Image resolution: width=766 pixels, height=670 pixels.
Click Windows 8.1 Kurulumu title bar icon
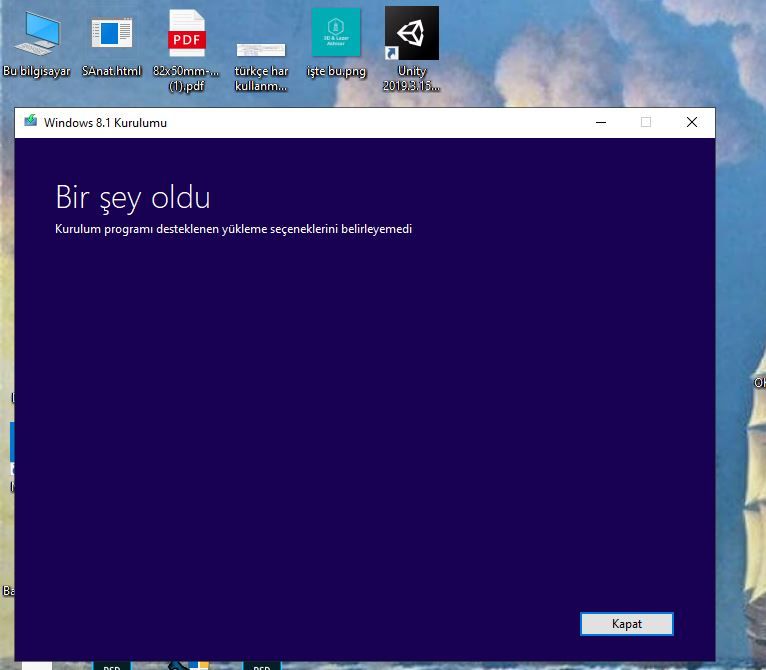coord(30,121)
